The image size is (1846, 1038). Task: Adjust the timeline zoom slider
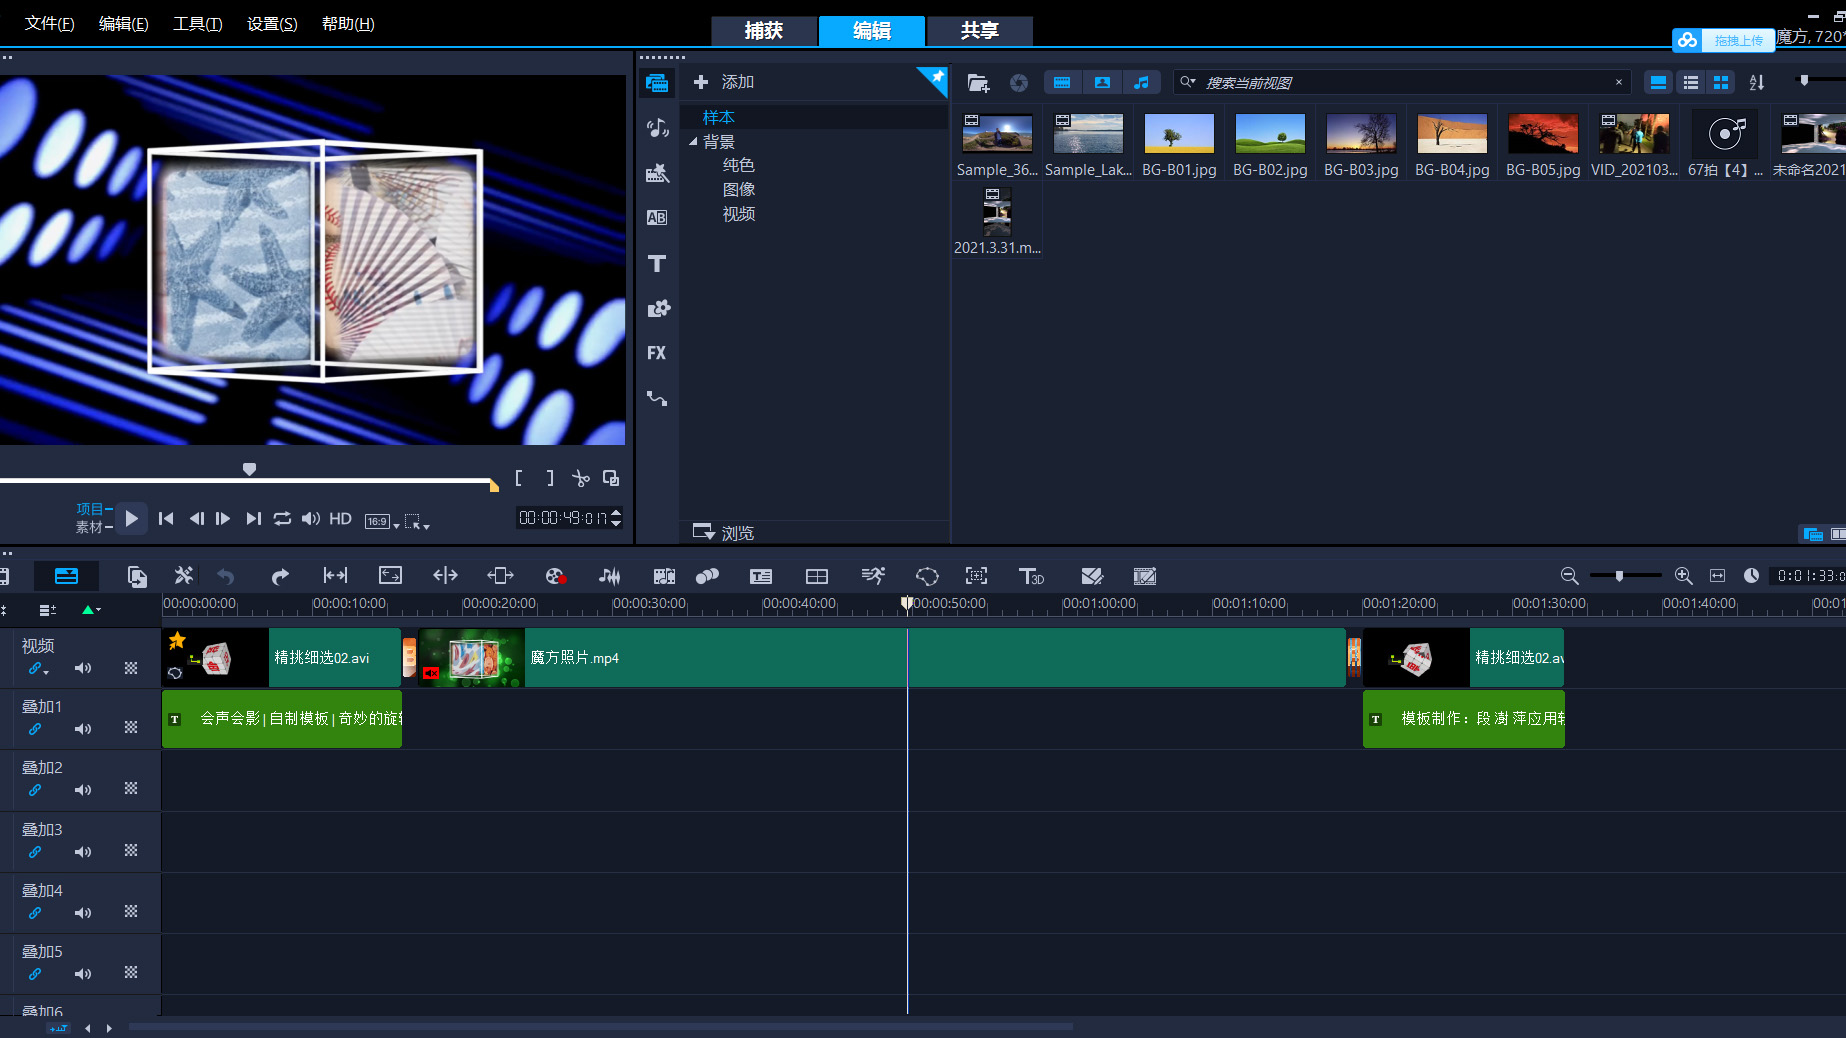point(1619,576)
